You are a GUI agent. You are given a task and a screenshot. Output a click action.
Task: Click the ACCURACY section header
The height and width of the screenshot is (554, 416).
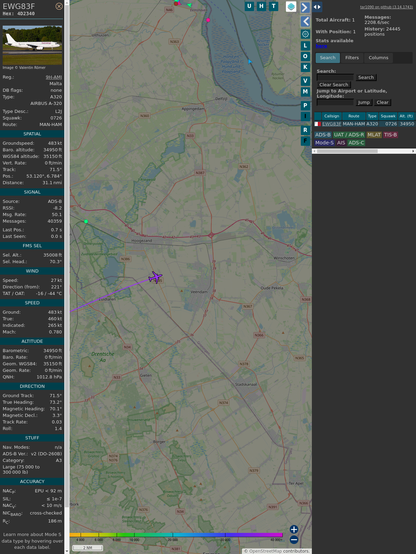(x=32, y=482)
